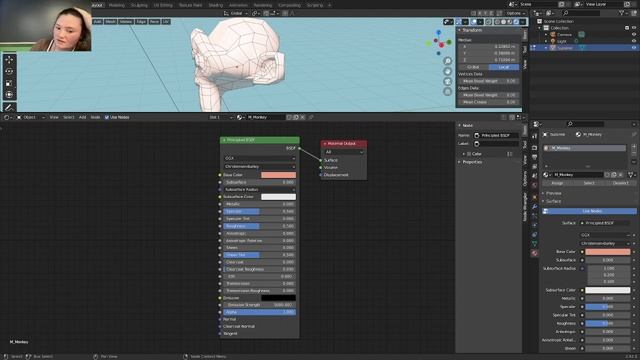640x360 pixels.
Task: Toggle Collection visibility eye in outliner
Action: (x=634, y=28)
